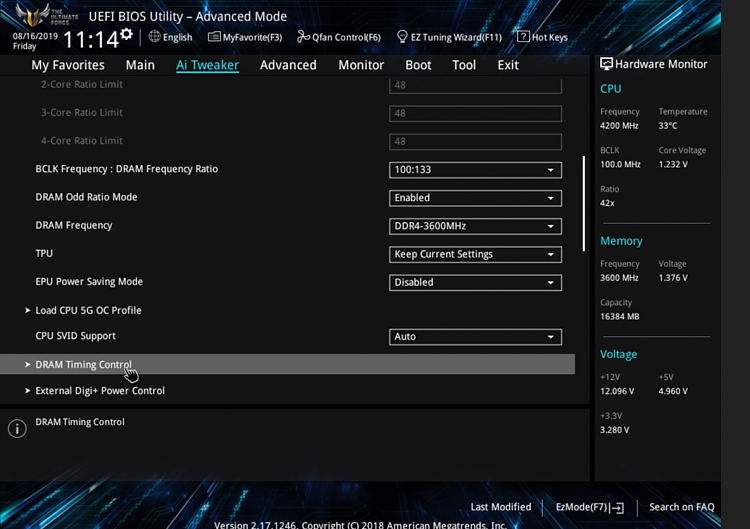Click the info icon in help panel
The width and height of the screenshot is (750, 529).
pos(17,429)
